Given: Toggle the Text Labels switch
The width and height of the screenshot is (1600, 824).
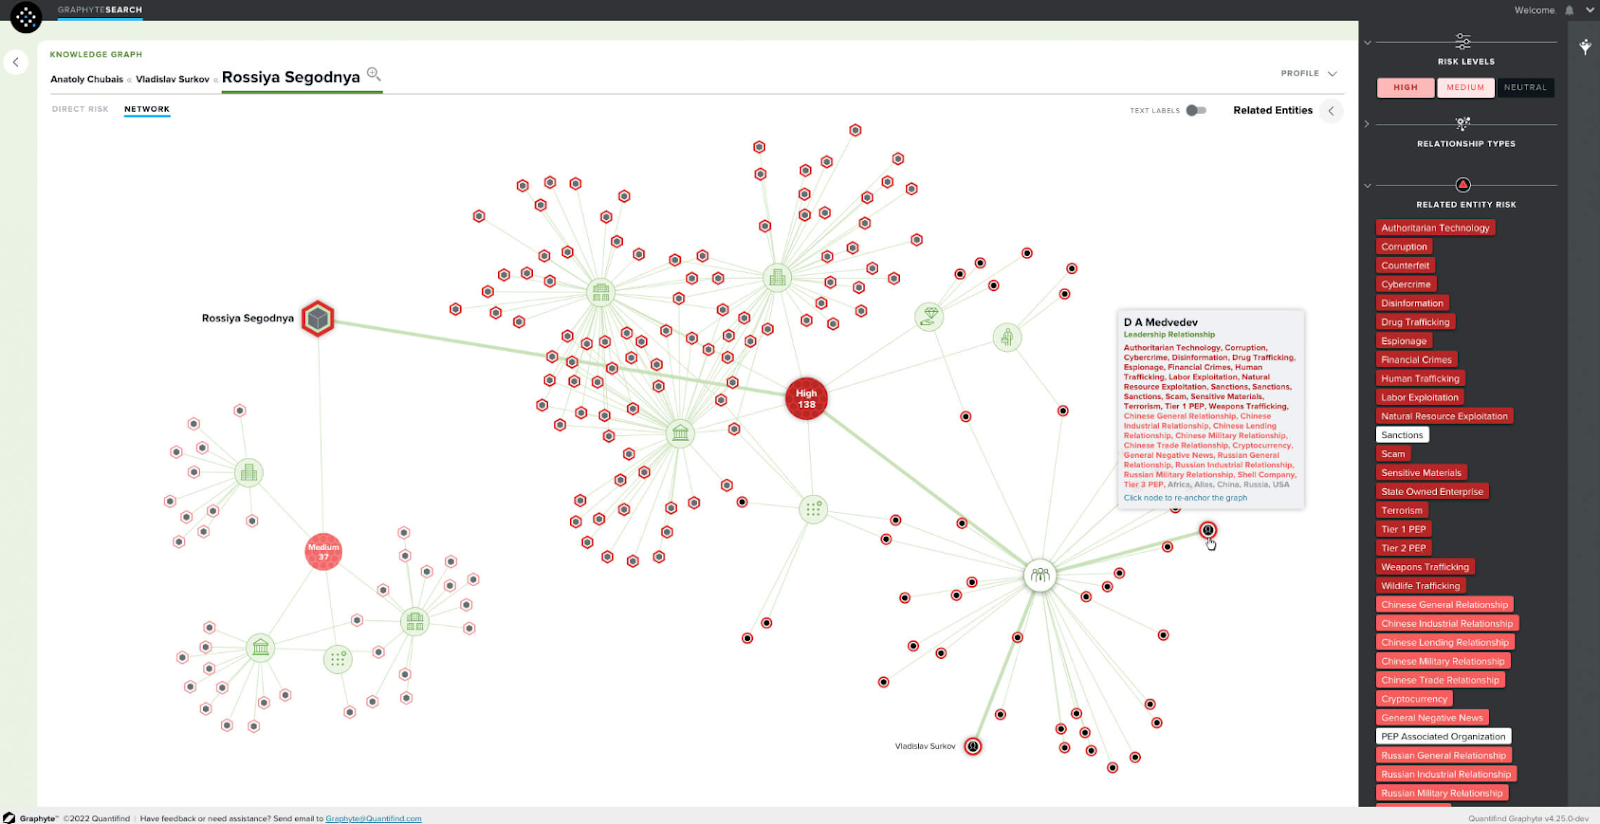Looking at the screenshot, I should click(1196, 110).
